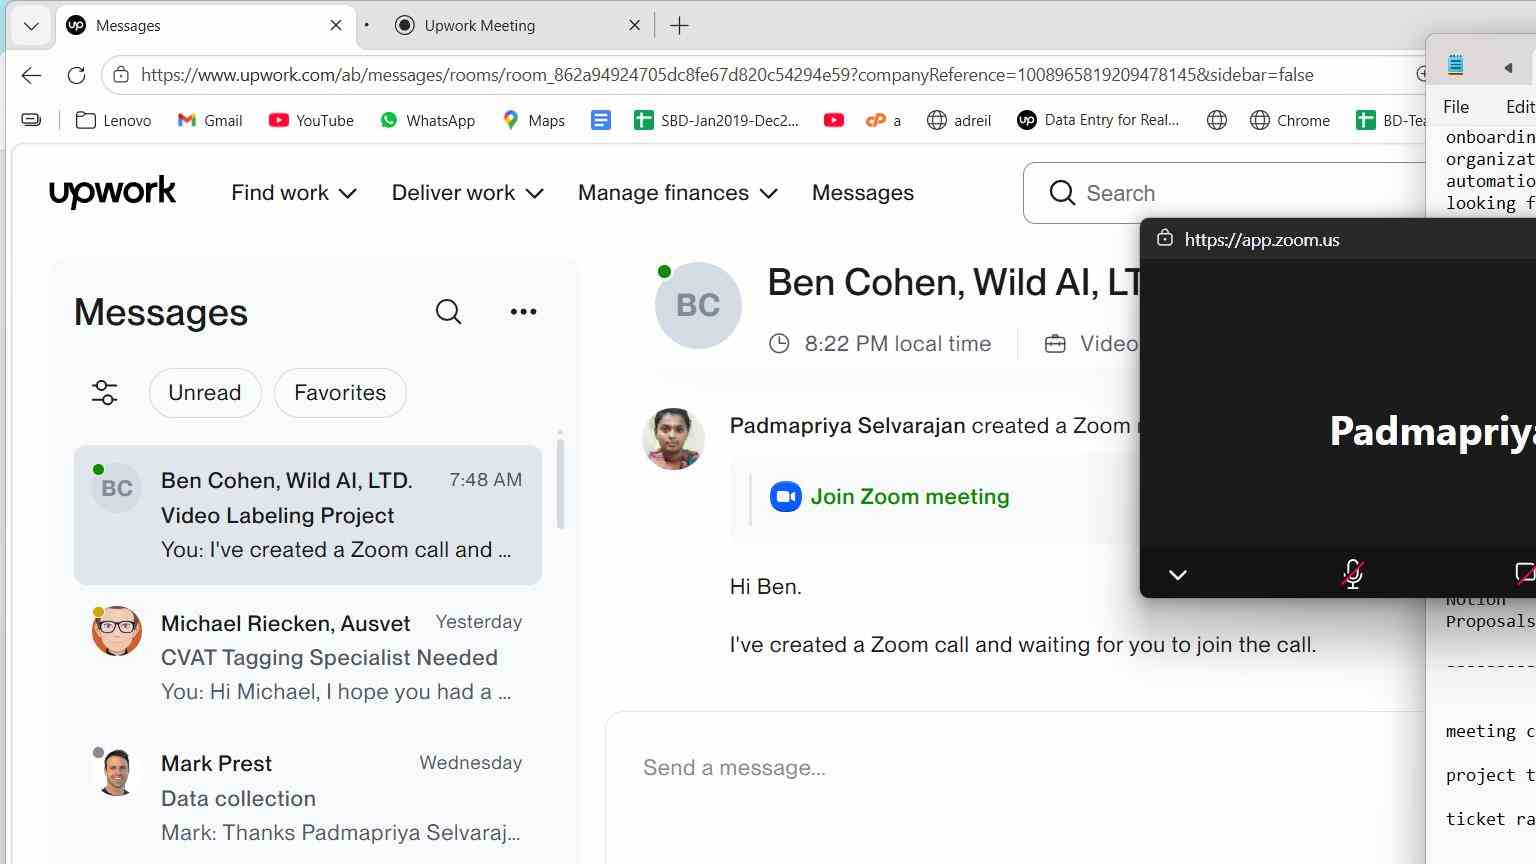Expand the Deliver work menu
This screenshot has width=1536, height=864.
(x=468, y=193)
